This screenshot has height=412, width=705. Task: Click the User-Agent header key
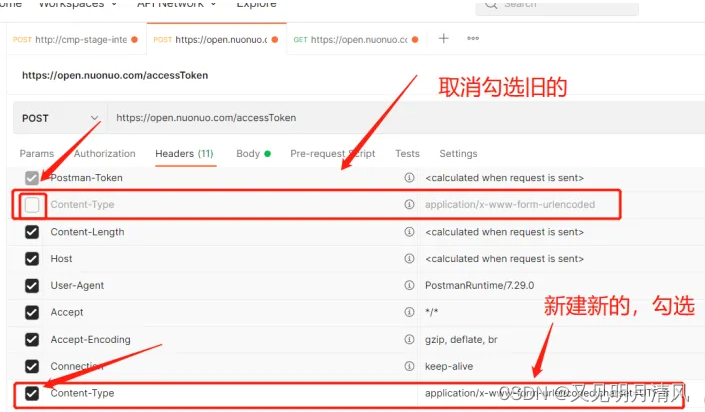77,286
